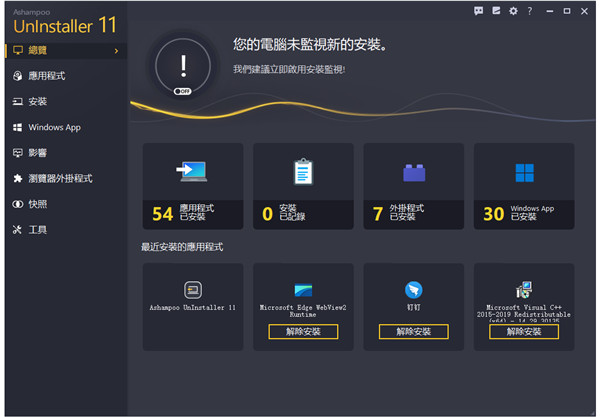Click the 釘釘 DingTalk app icon
This screenshot has height=417, width=600.
click(414, 290)
